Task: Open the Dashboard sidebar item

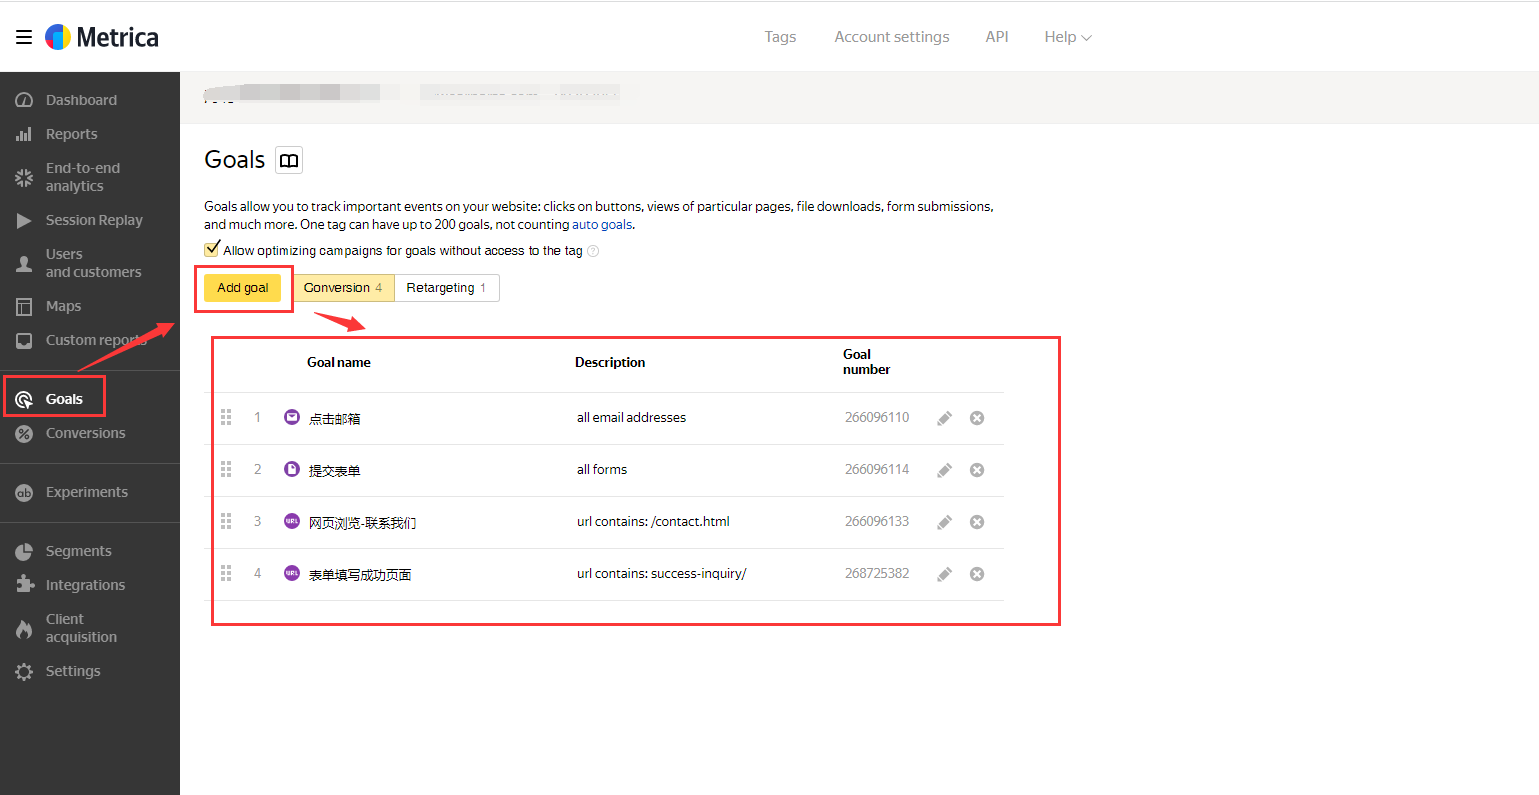Action: (x=81, y=100)
